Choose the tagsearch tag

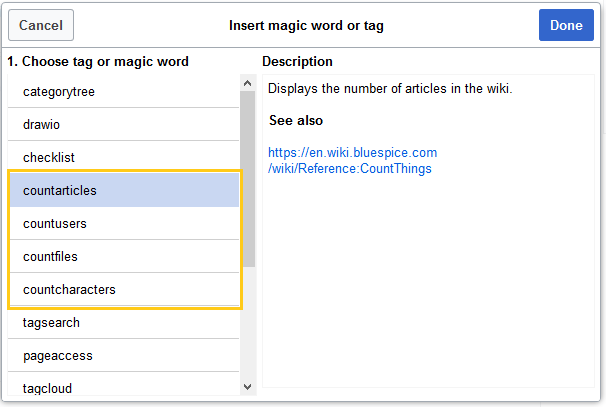[123, 323]
